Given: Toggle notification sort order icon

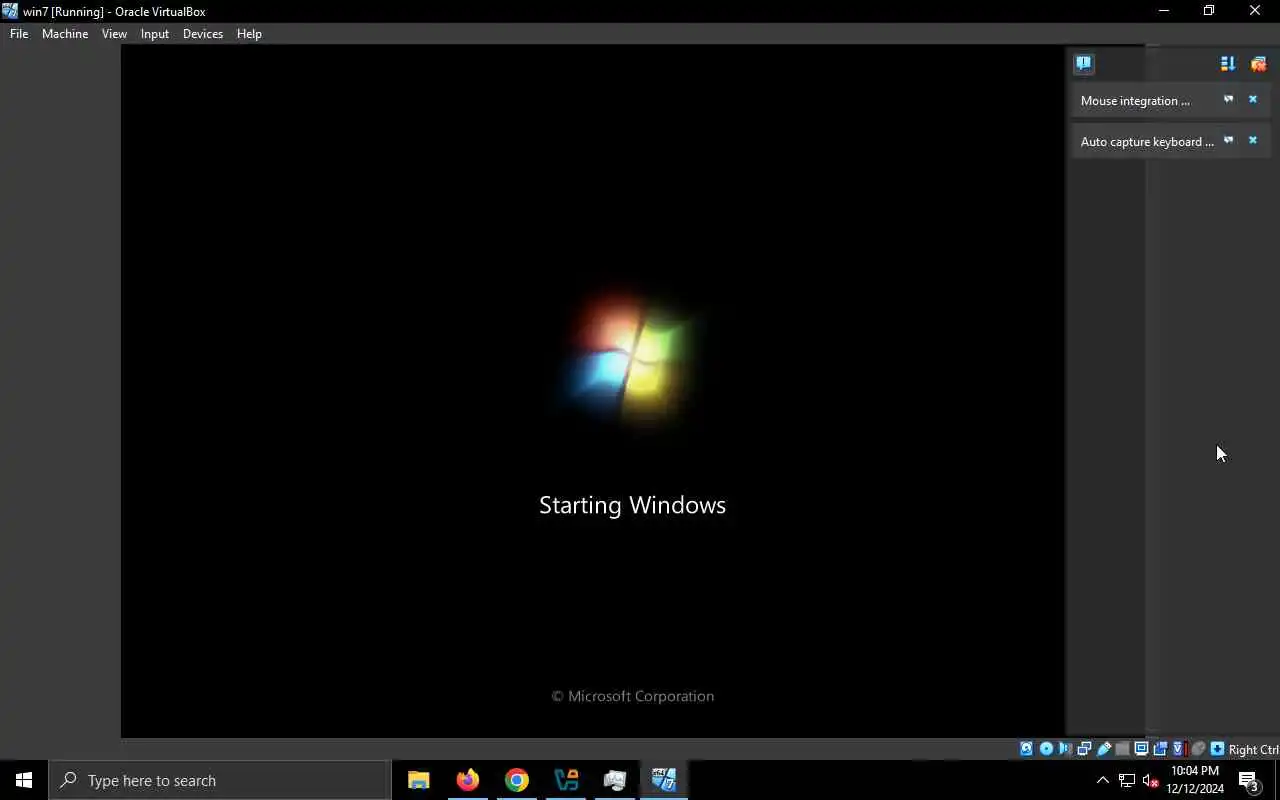Looking at the screenshot, I should (x=1228, y=63).
